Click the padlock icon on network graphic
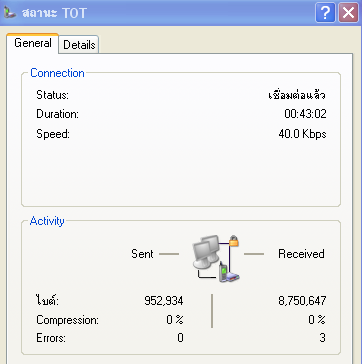Viewport: 362px width, 364px height. 234,241
